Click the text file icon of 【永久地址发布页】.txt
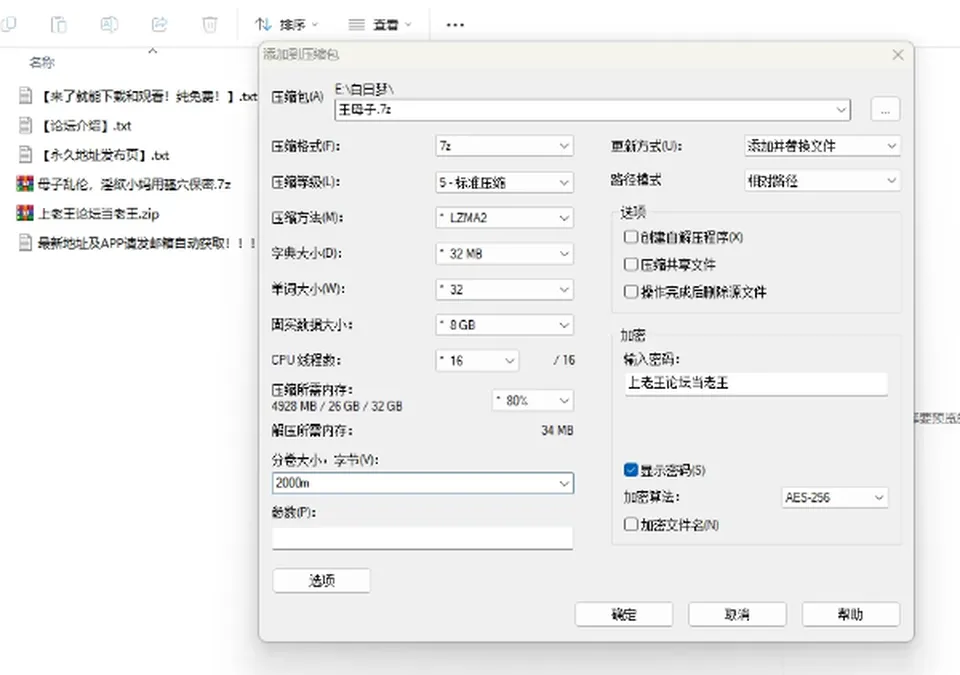The image size is (960, 675). [x=25, y=154]
